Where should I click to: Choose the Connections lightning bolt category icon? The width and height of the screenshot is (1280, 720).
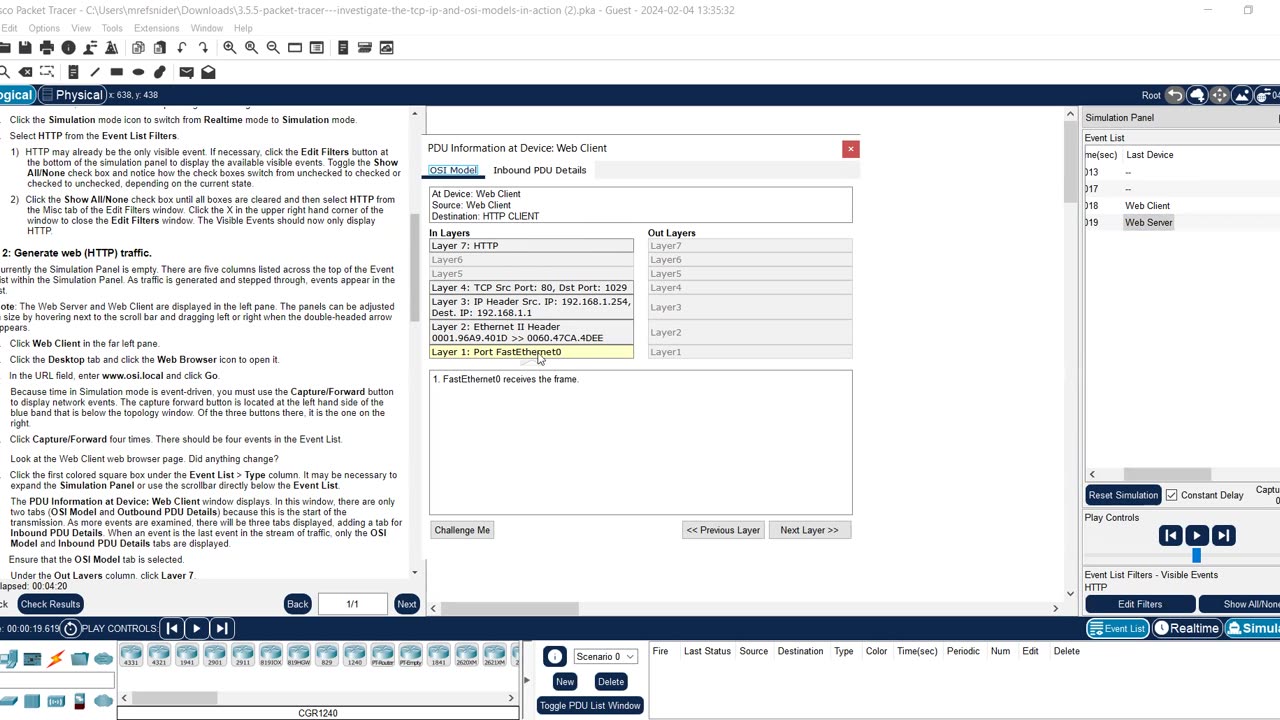56,658
